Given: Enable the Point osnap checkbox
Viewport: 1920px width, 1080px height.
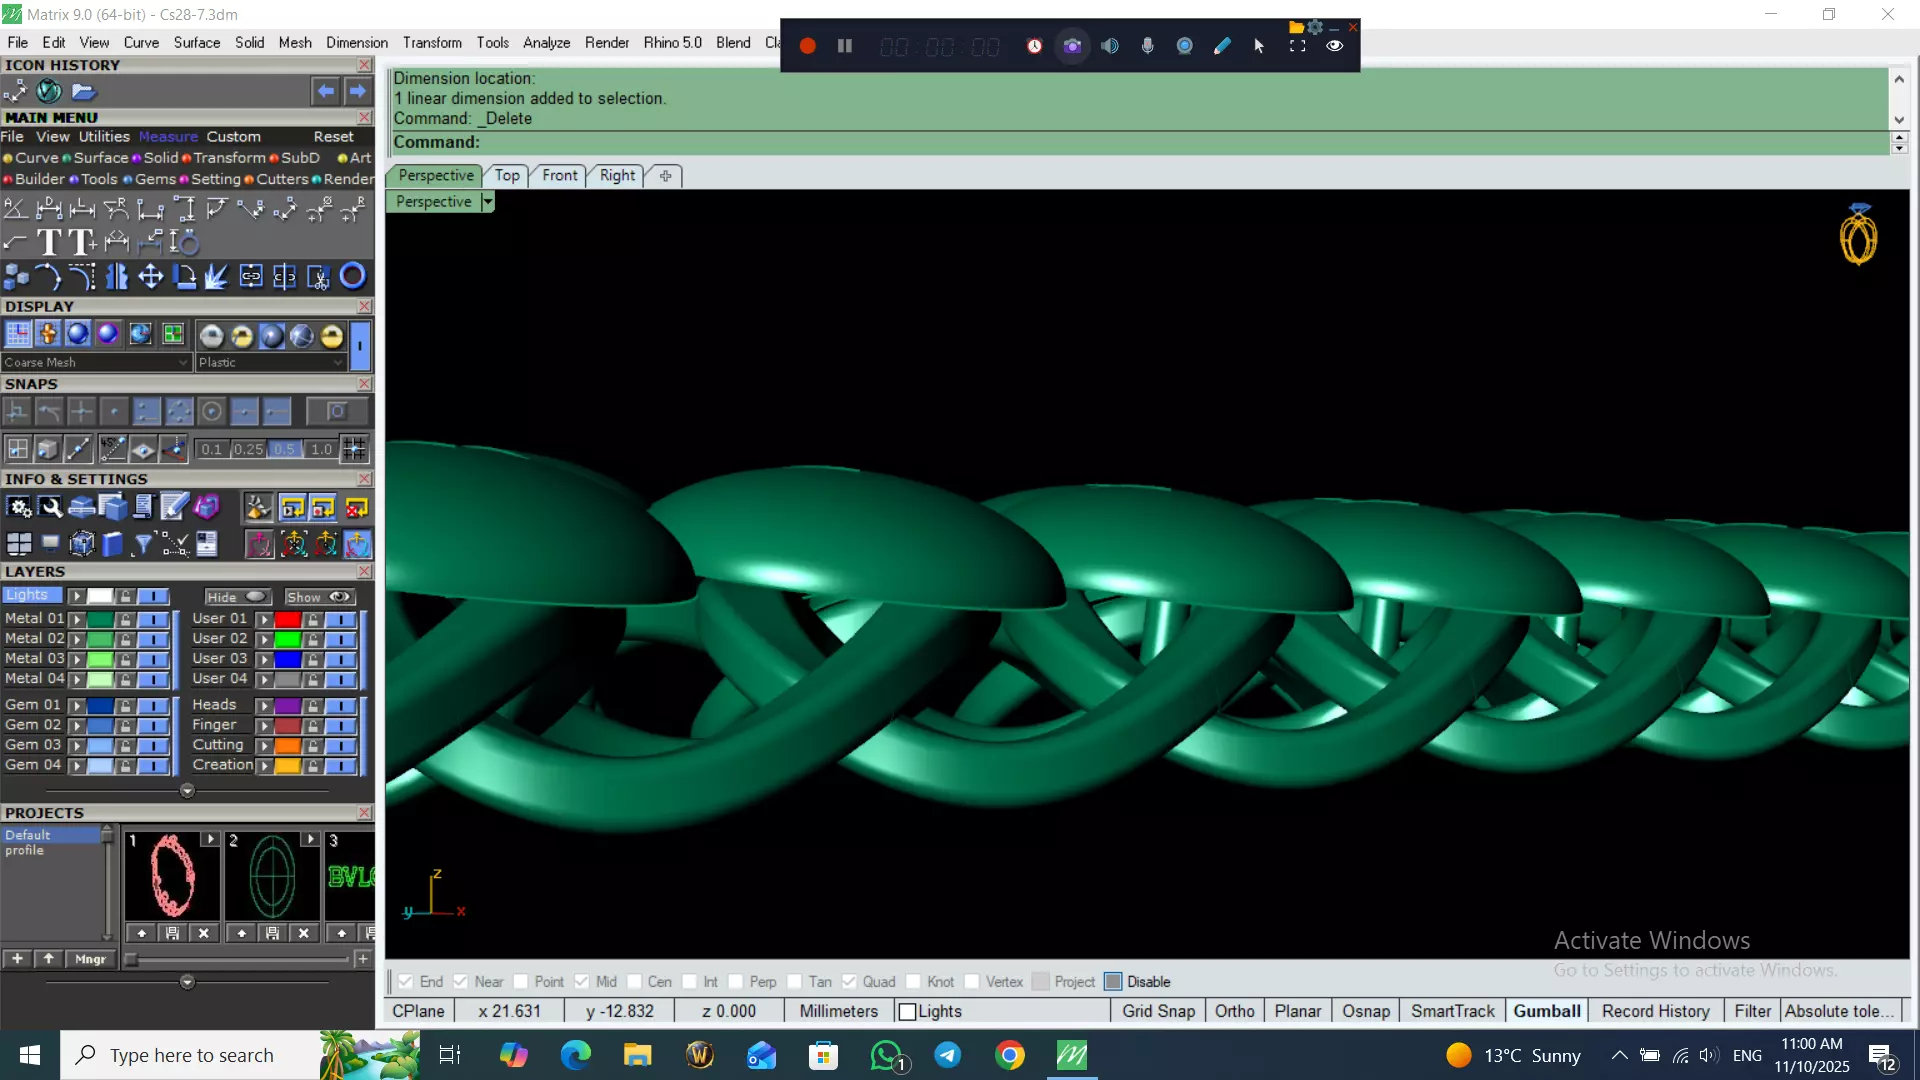Looking at the screenshot, I should [520, 982].
